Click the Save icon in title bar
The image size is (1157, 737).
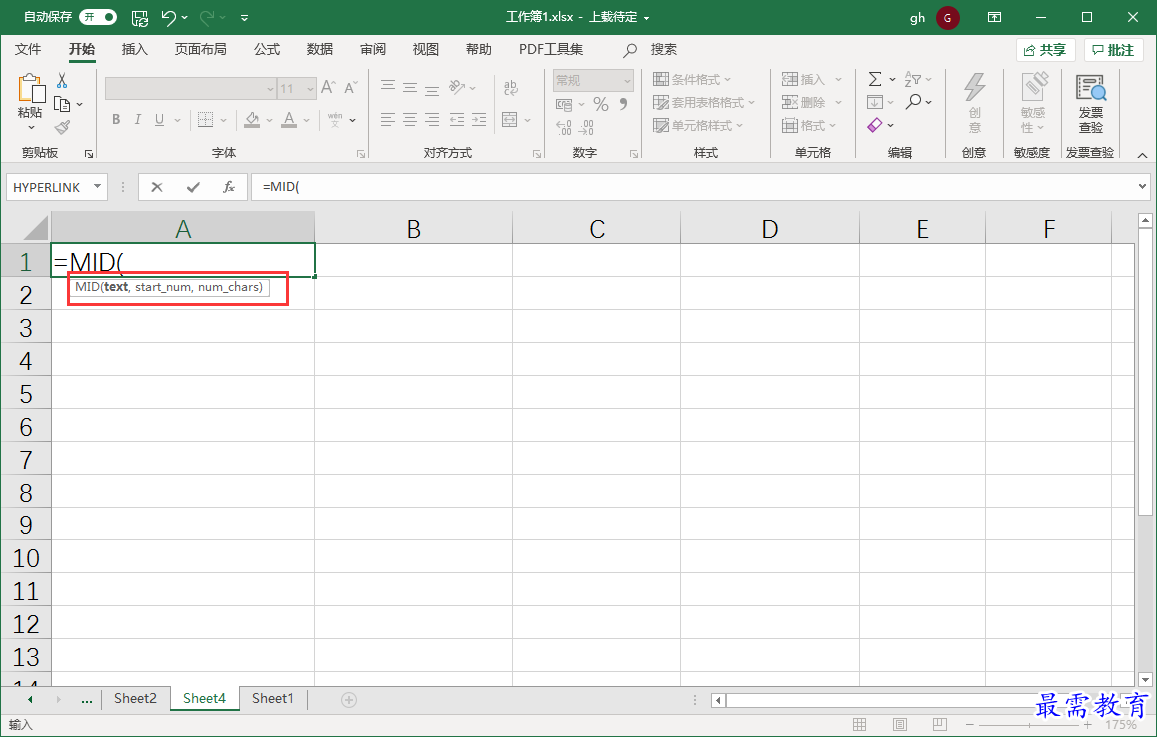pyautogui.click(x=139, y=18)
